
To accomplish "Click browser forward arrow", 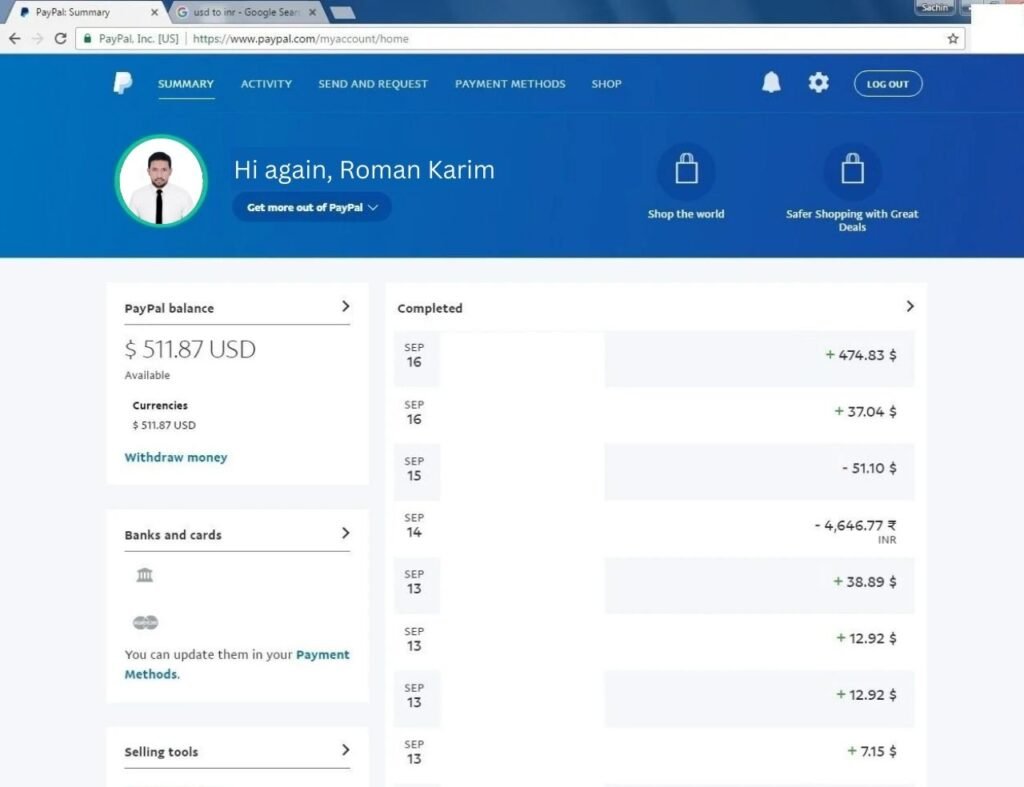I will coord(37,39).
